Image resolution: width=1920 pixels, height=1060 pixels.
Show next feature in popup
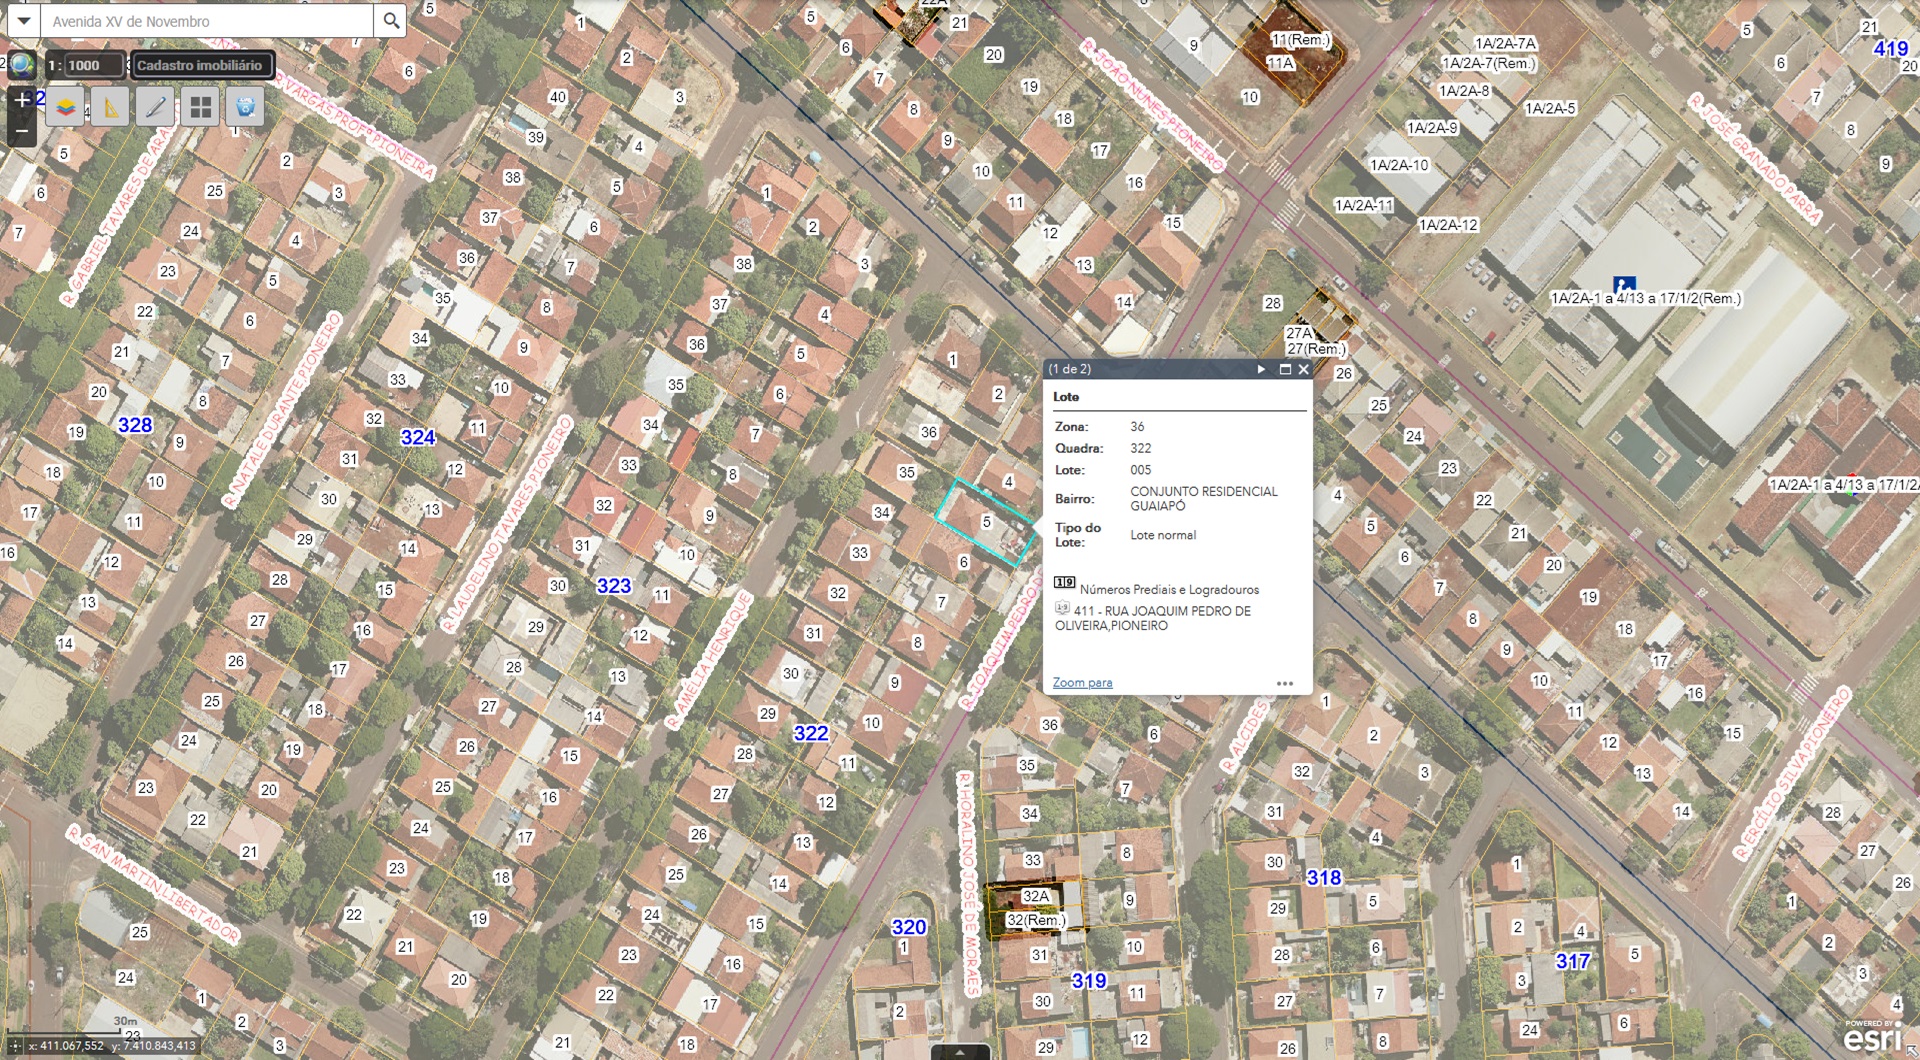tap(1261, 369)
